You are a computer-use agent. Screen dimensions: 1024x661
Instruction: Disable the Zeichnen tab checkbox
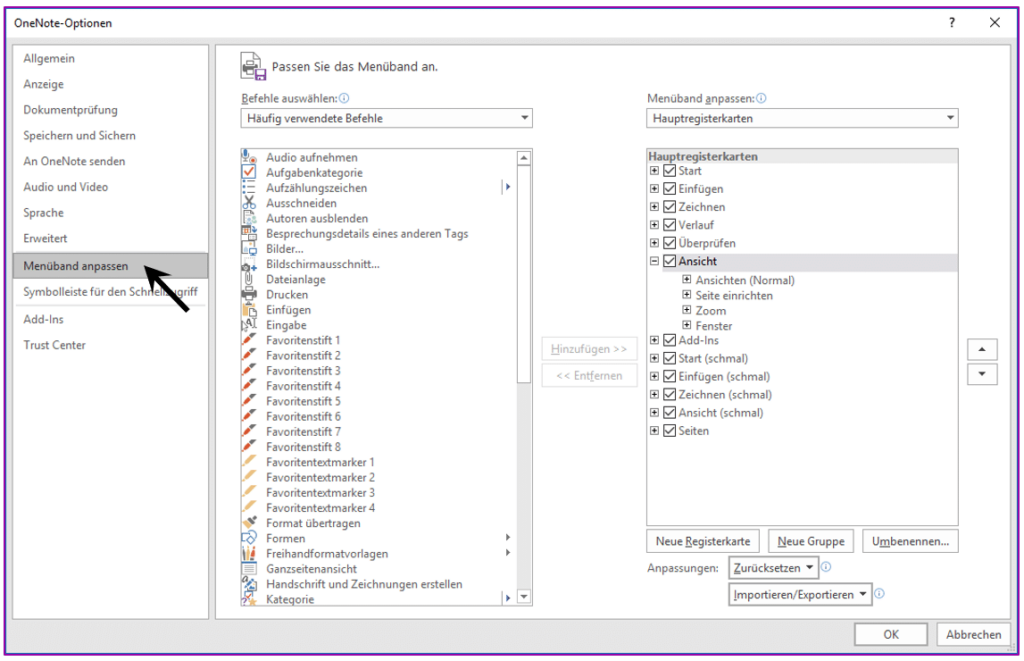[x=669, y=206]
